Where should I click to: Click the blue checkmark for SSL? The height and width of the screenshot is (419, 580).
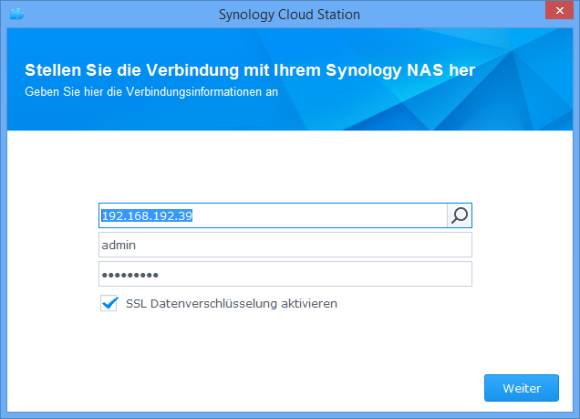109,303
